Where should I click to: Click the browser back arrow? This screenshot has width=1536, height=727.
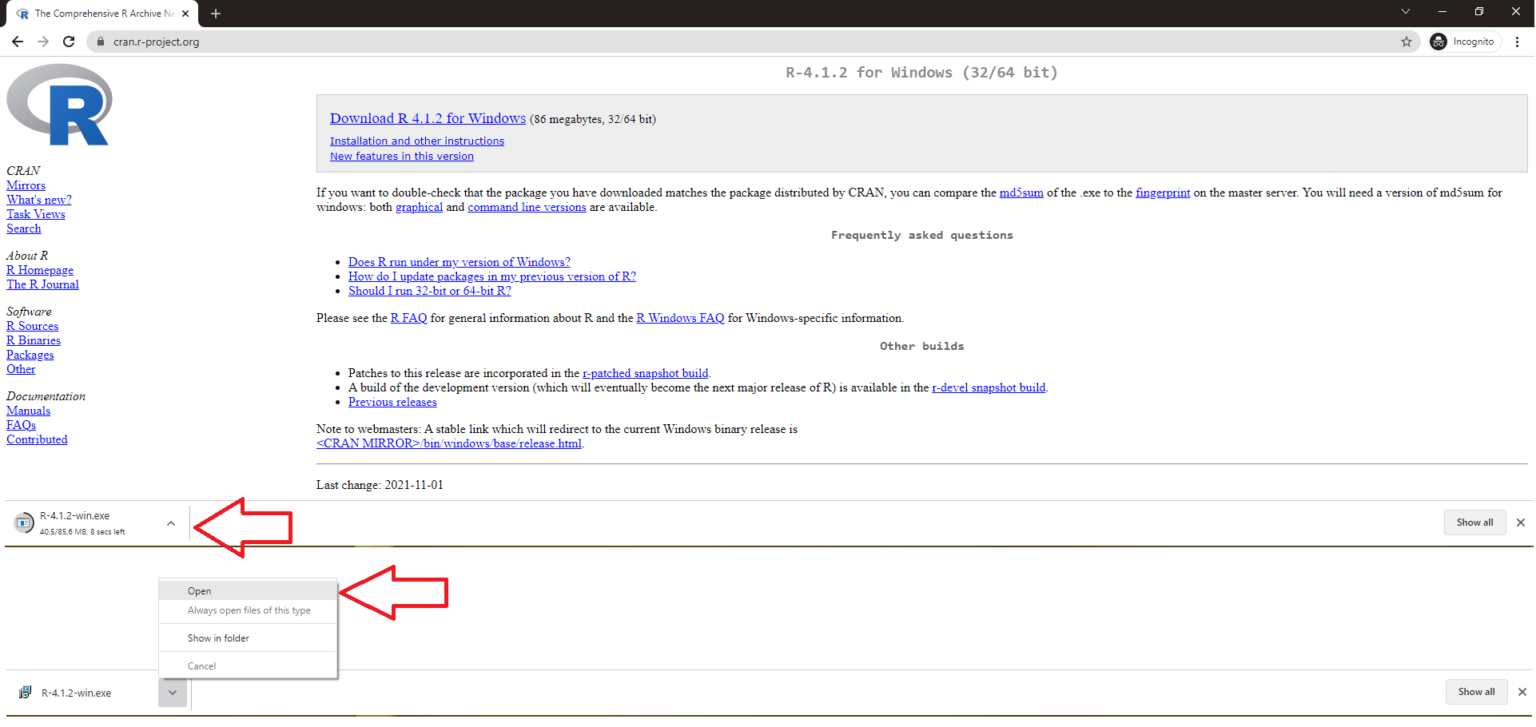[17, 42]
